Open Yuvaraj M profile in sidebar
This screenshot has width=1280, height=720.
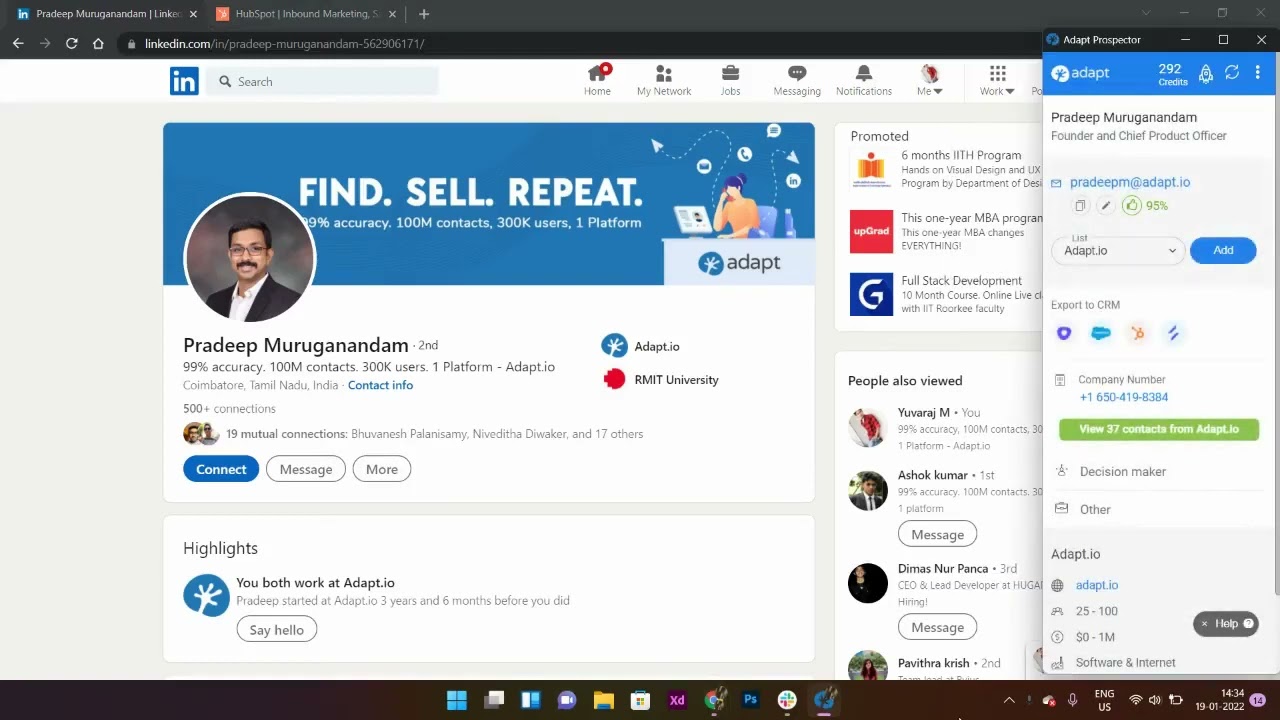pyautogui.click(x=924, y=412)
